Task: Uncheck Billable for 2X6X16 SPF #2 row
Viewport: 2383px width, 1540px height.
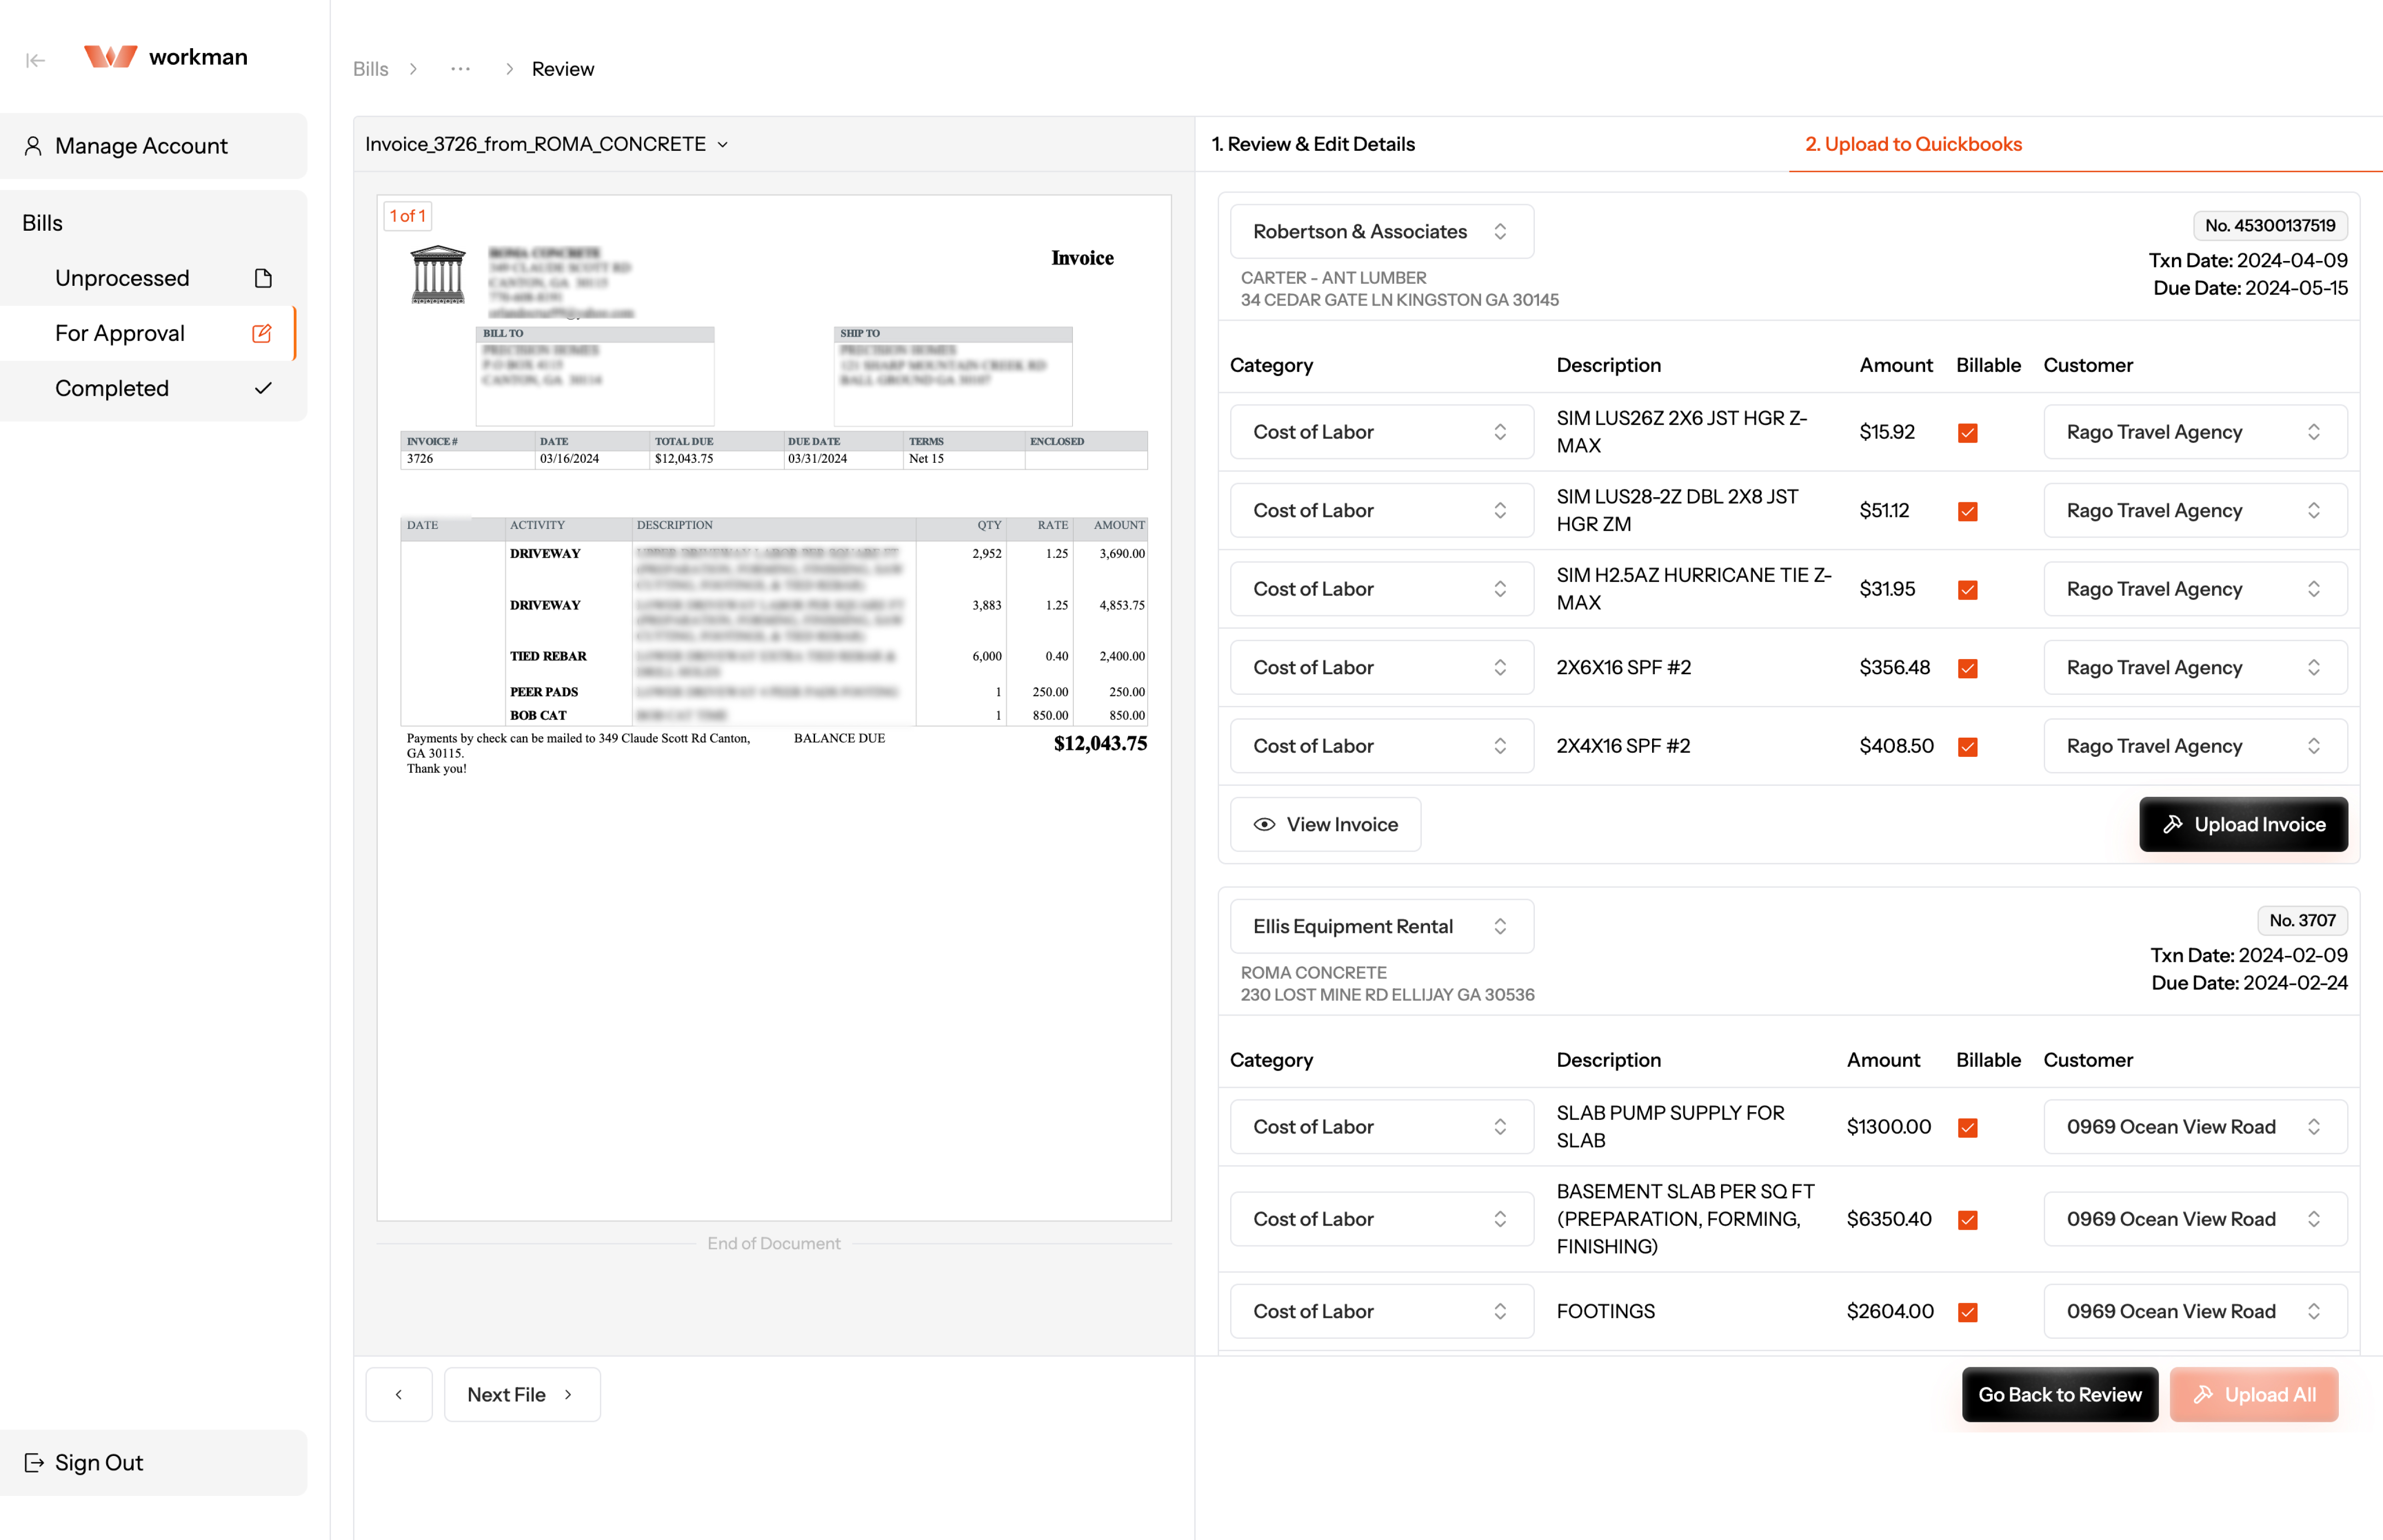Action: point(1967,668)
